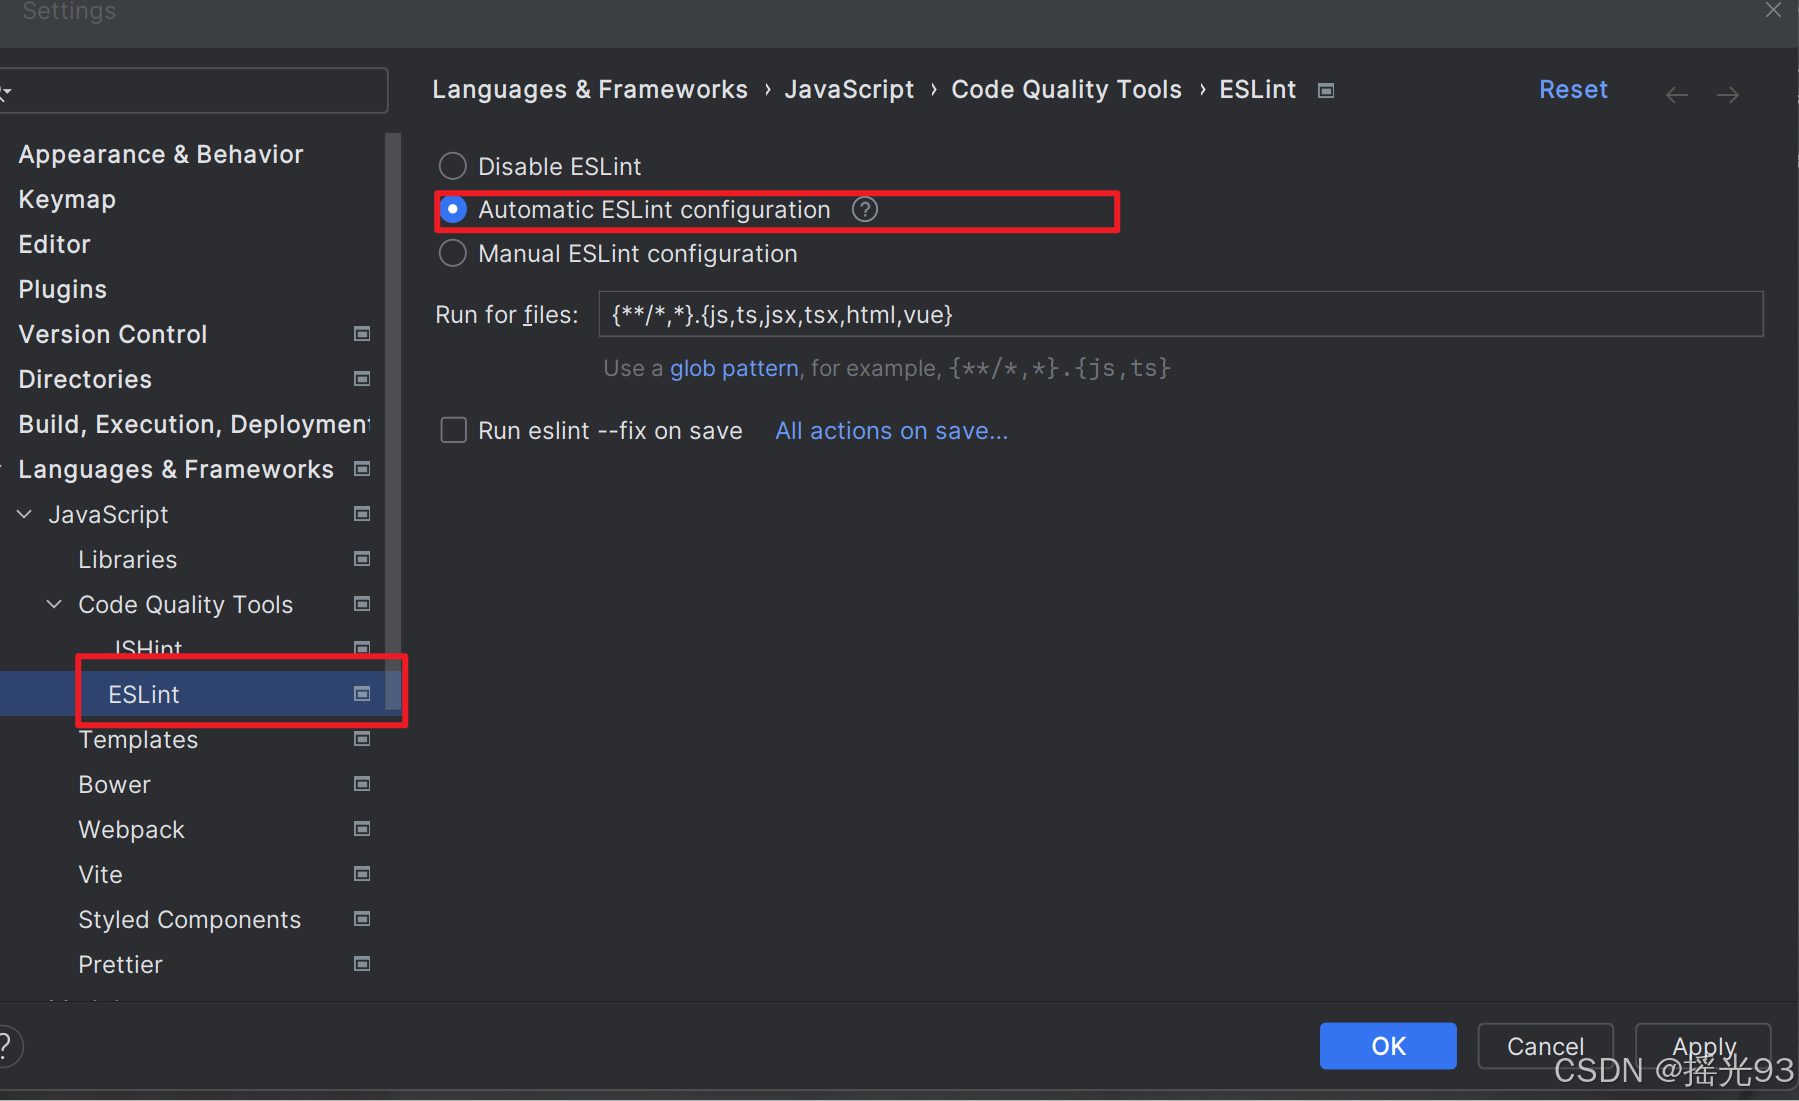Click the OK button
This screenshot has height=1101, width=1799.
tap(1388, 1046)
